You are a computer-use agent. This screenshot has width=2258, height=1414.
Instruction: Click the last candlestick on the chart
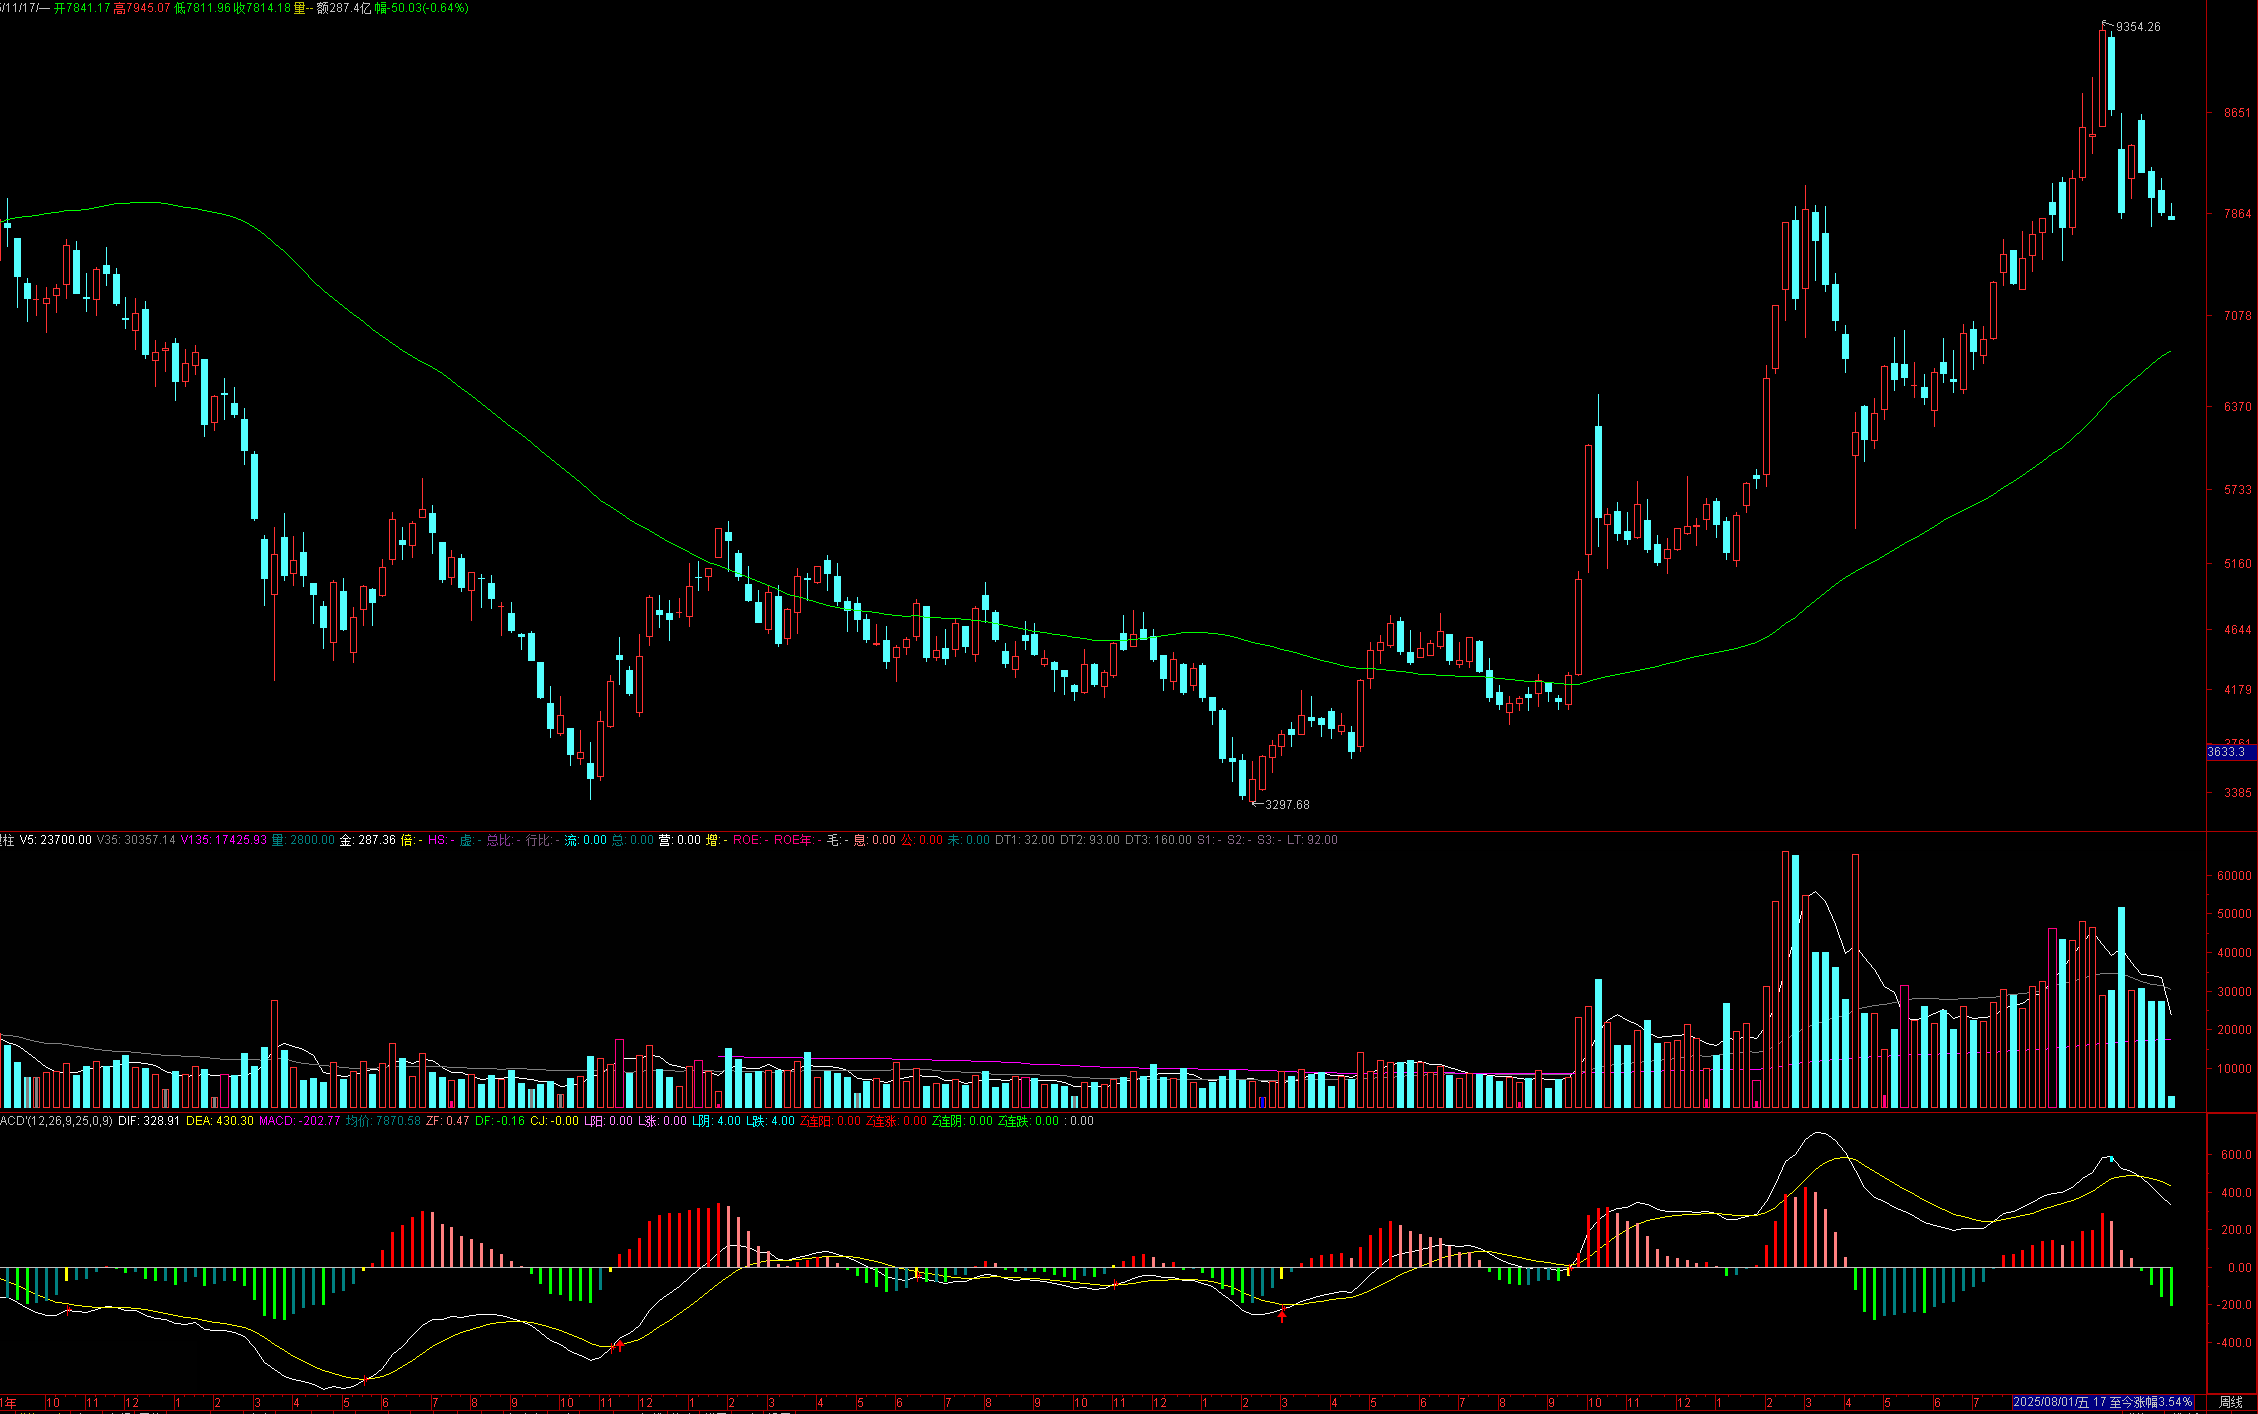[2171, 217]
